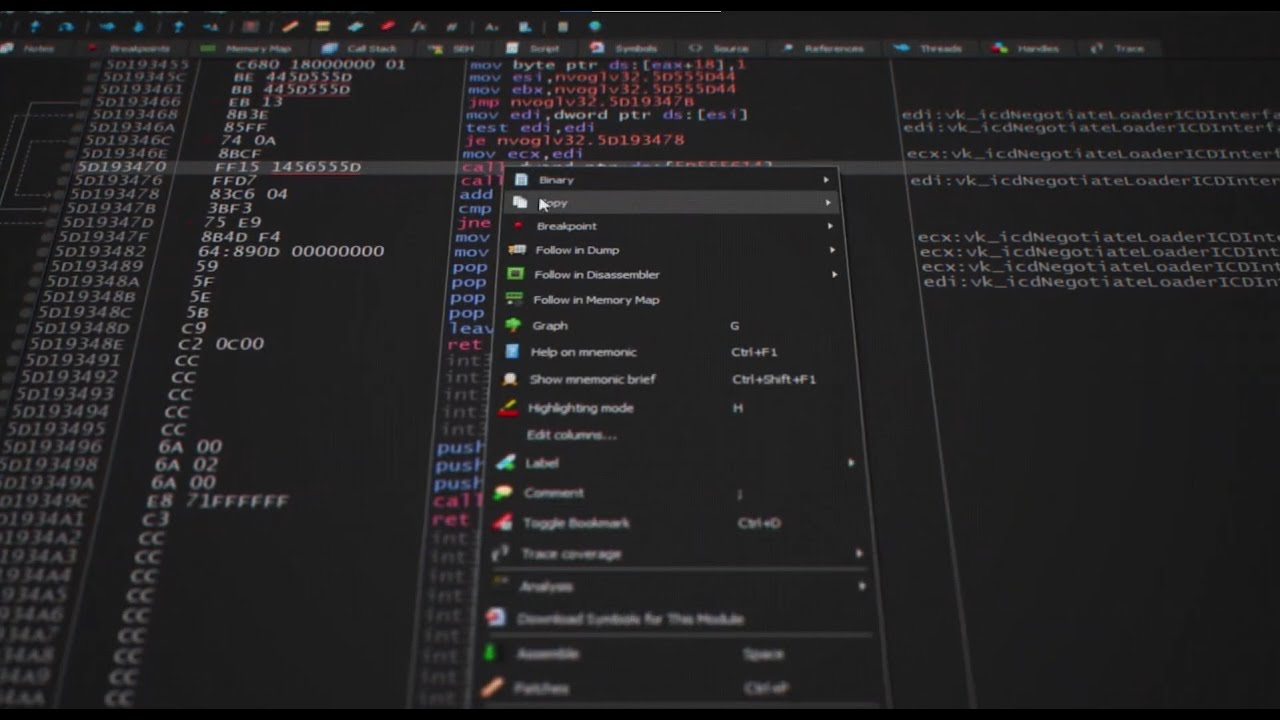Switch to the References tab
1280x720 pixels.
(824, 48)
